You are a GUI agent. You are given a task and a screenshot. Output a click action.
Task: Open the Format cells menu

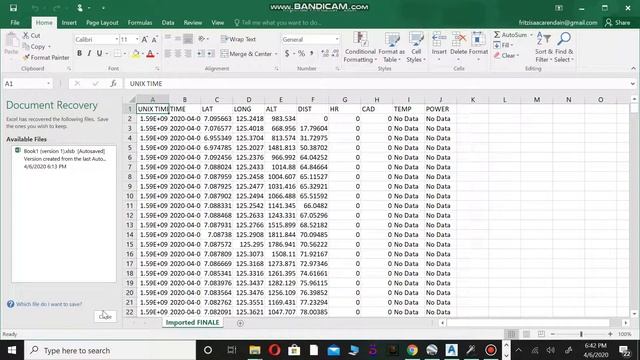pyautogui.click(x=478, y=47)
